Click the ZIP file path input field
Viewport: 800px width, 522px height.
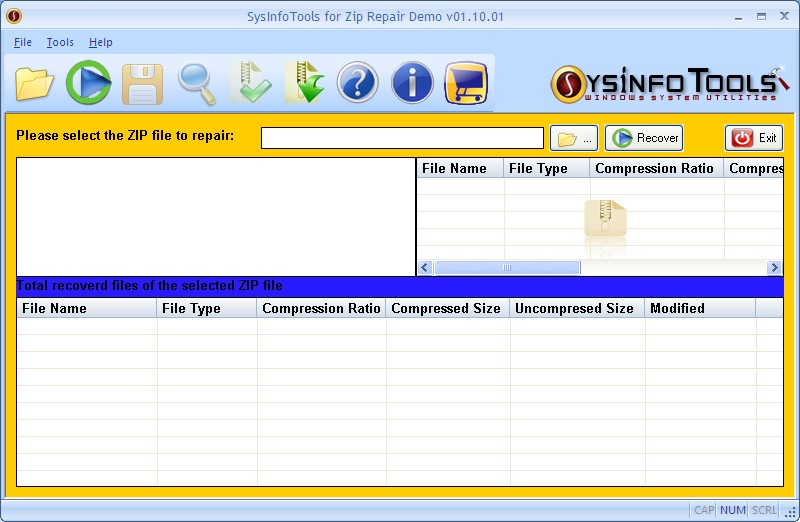tap(402, 138)
